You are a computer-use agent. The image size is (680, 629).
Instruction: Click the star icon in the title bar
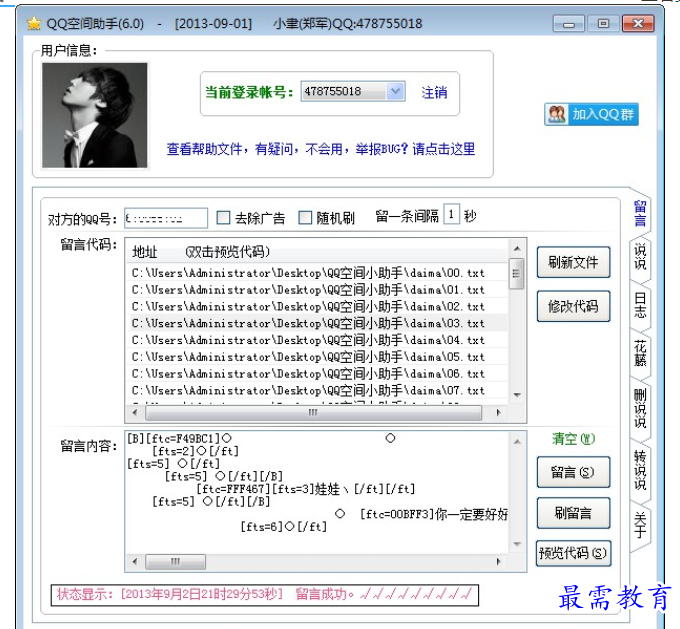33,23
